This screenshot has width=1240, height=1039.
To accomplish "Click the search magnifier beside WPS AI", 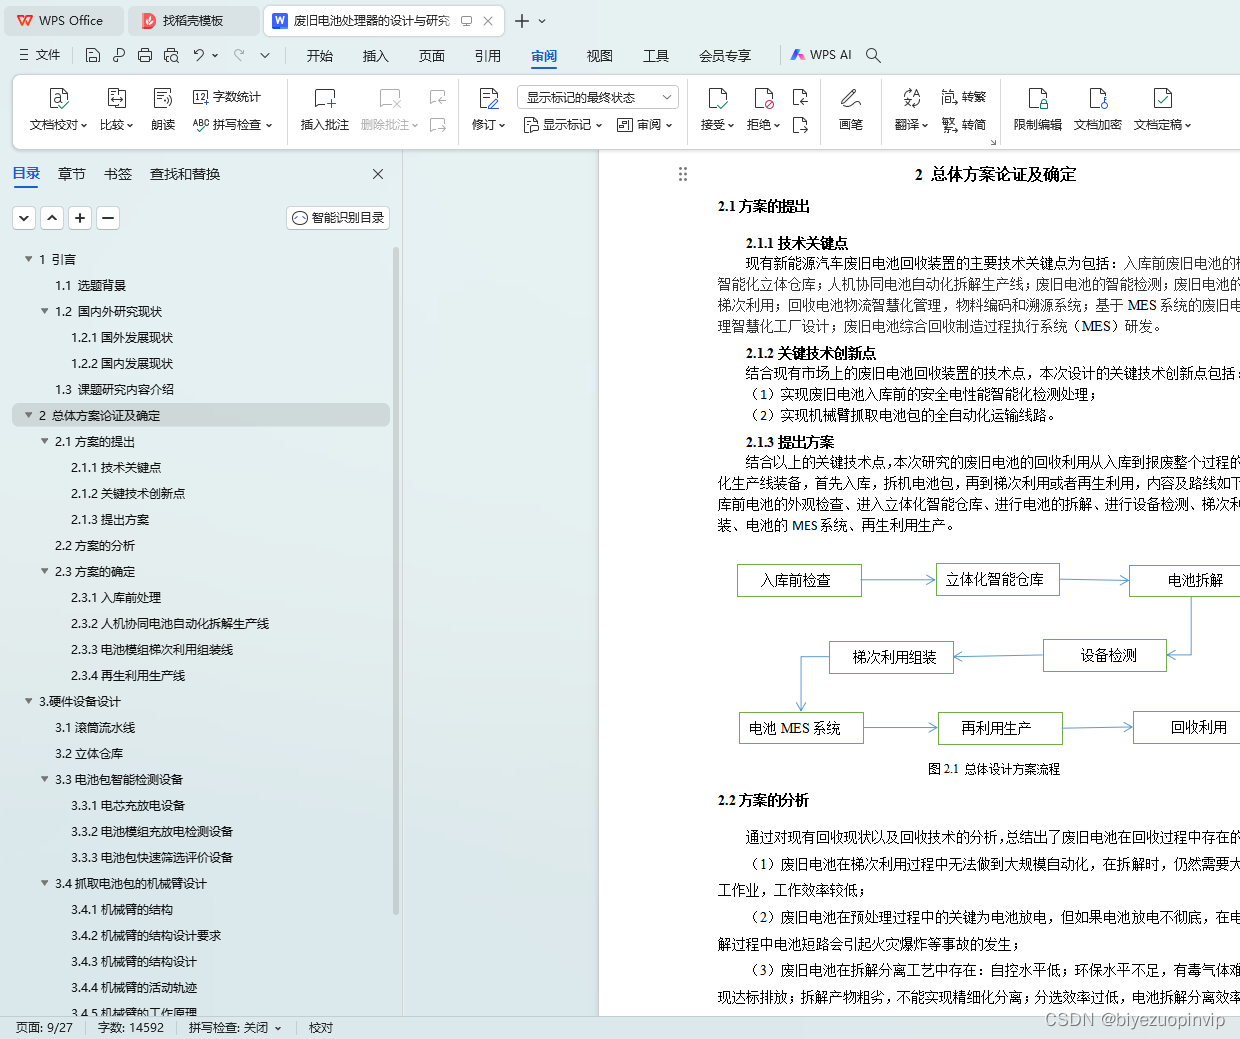I will pyautogui.click(x=873, y=55).
